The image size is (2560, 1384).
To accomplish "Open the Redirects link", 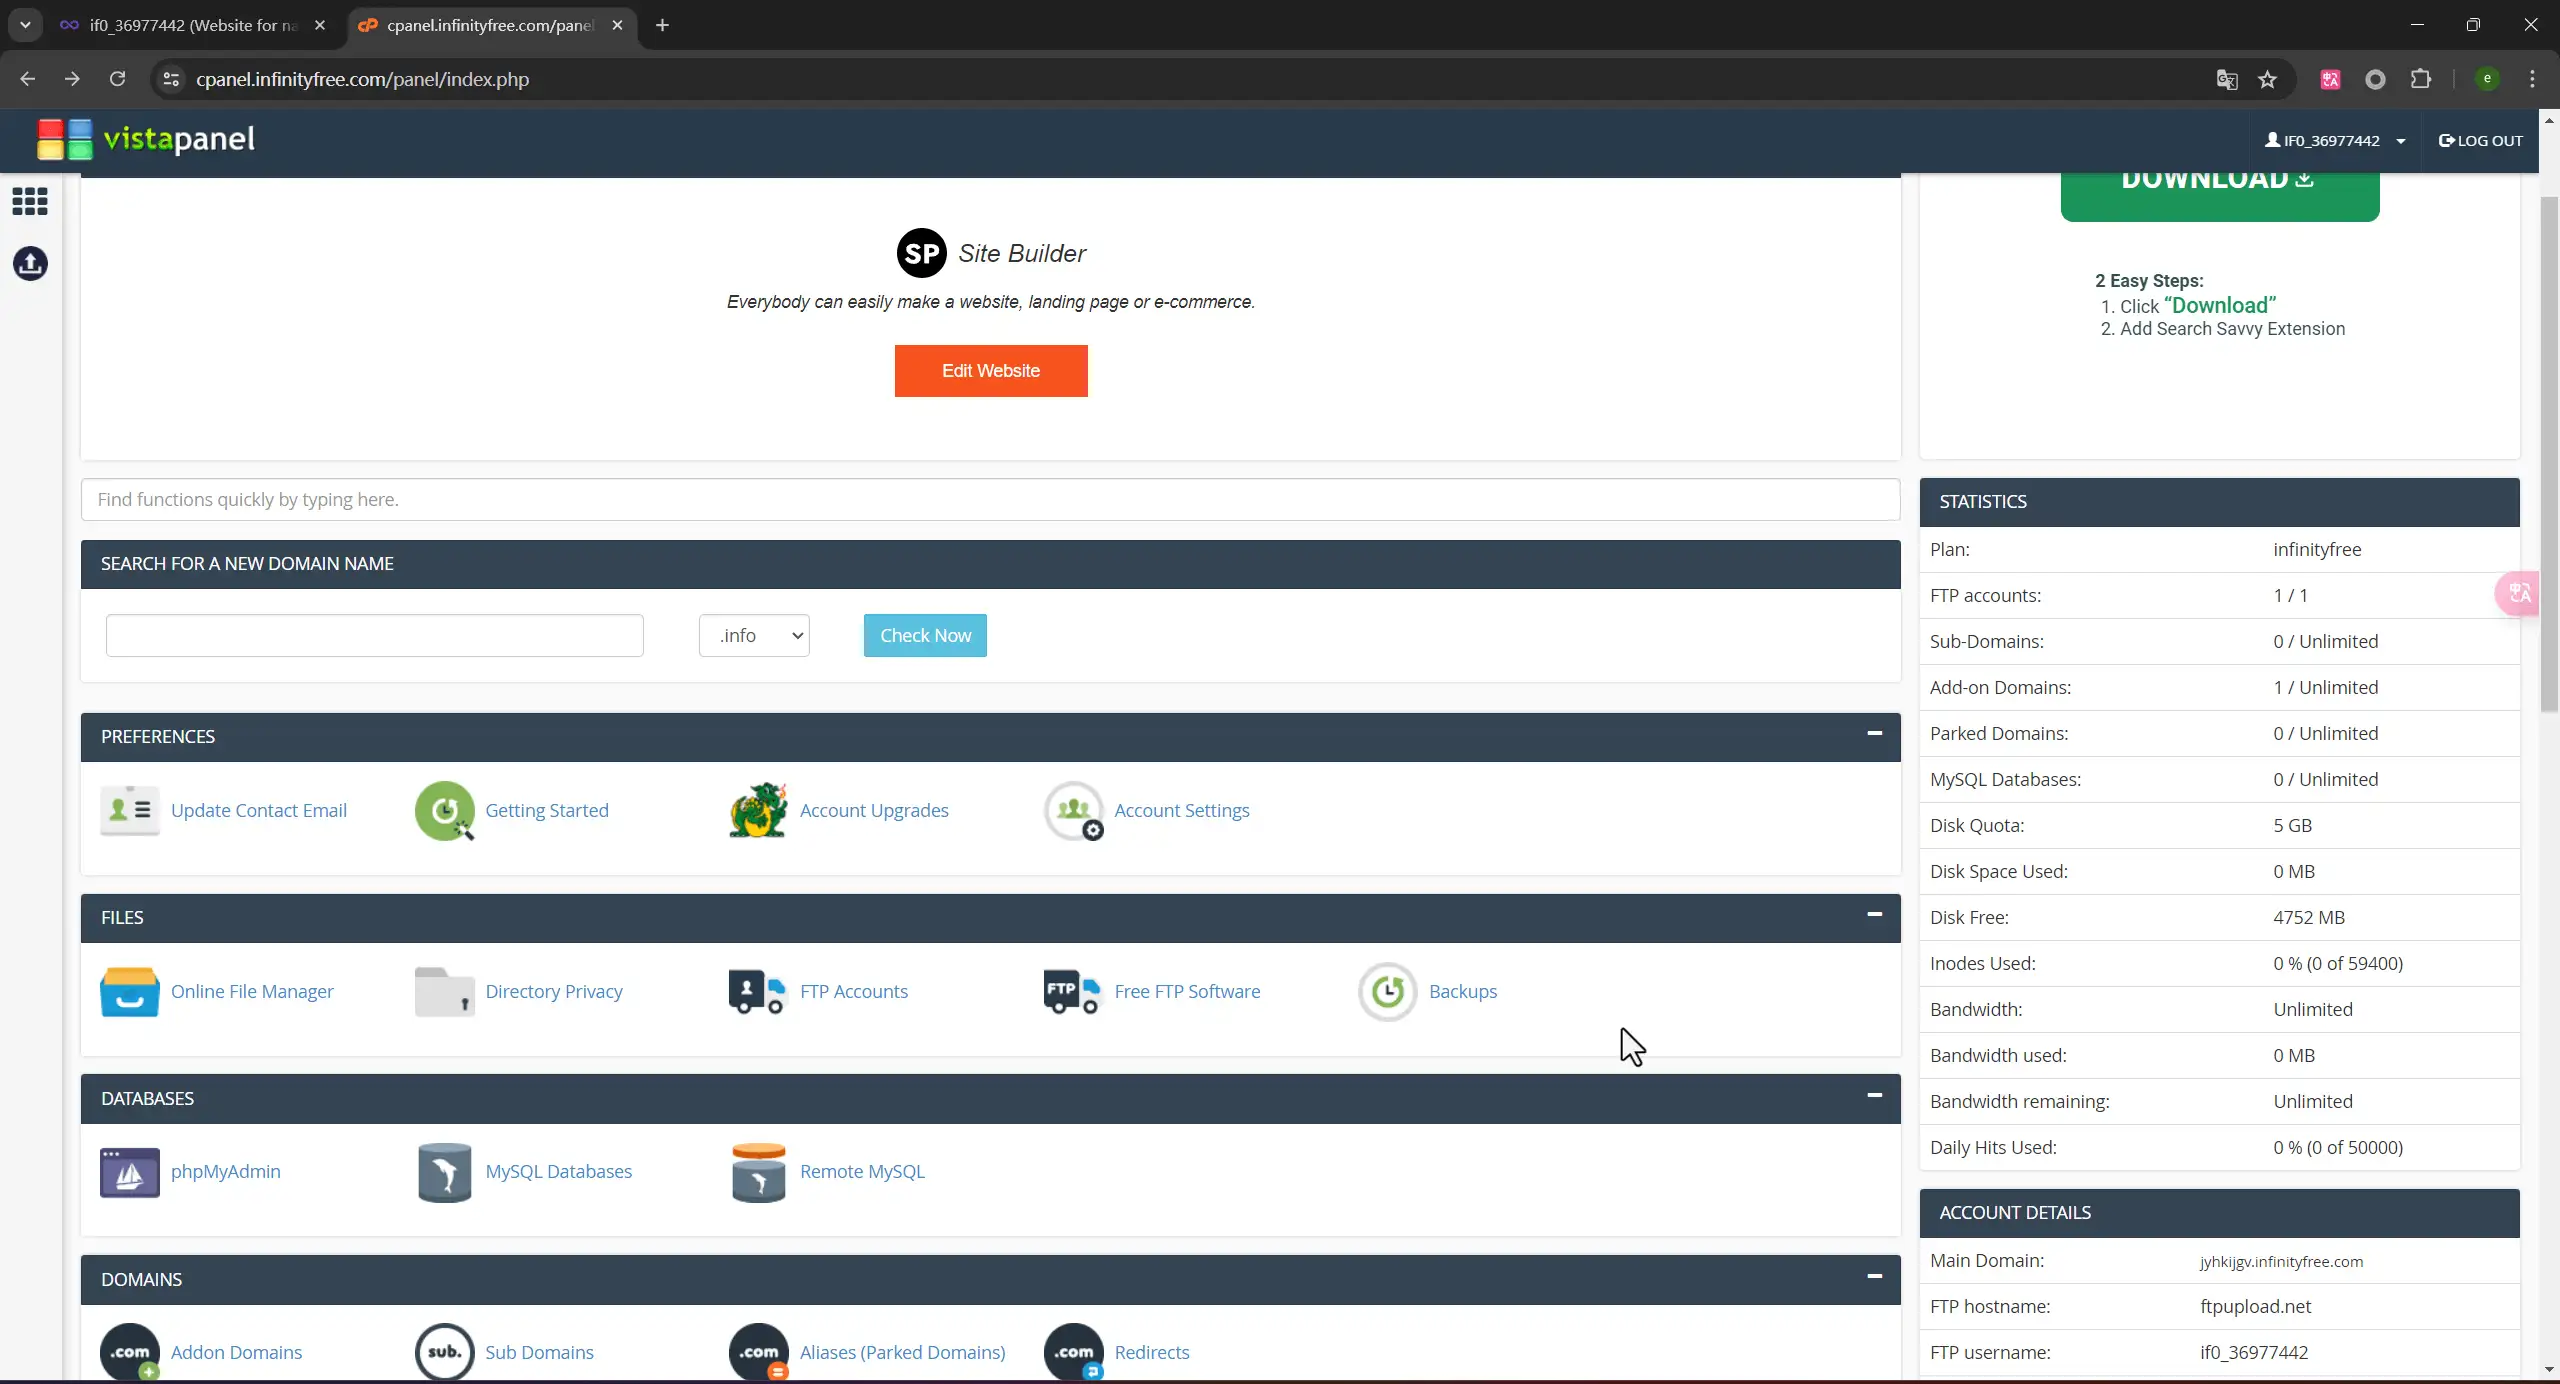I will pyautogui.click(x=1152, y=1352).
